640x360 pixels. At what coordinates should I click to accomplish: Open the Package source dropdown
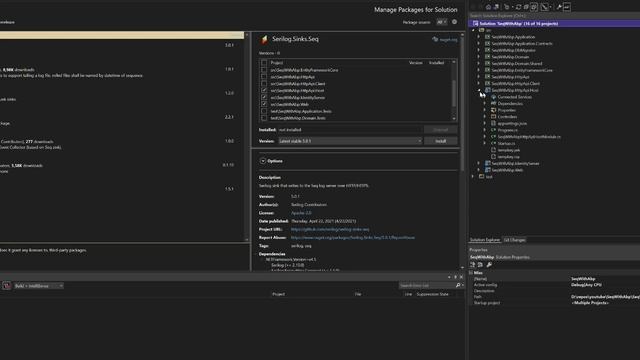(x=442, y=22)
